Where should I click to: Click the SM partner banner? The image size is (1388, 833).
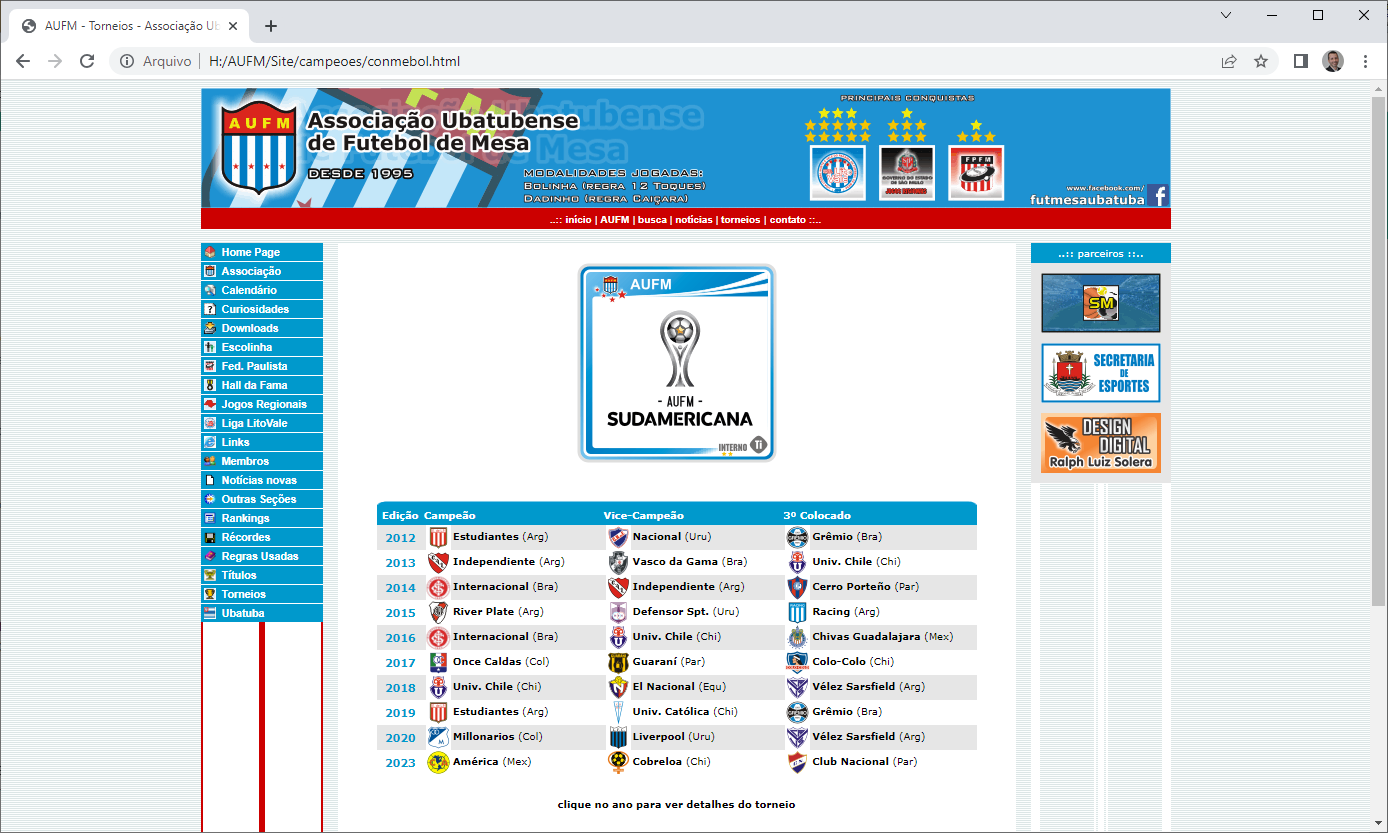pos(1100,303)
